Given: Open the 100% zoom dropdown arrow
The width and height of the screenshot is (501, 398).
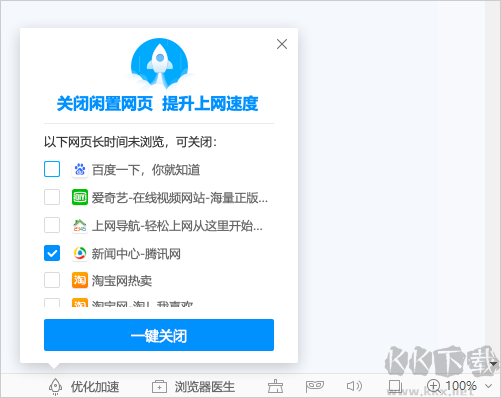Looking at the screenshot, I should point(488,386).
